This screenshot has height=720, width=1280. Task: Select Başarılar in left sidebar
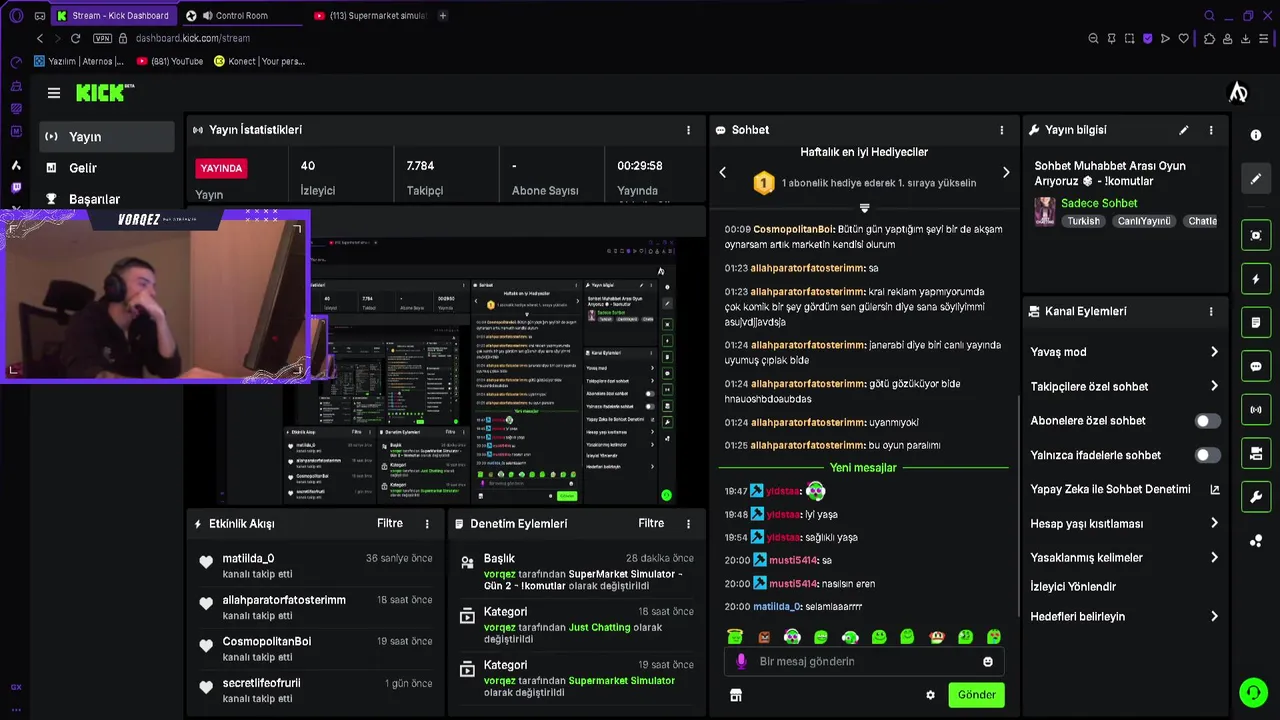pyautogui.click(x=94, y=199)
